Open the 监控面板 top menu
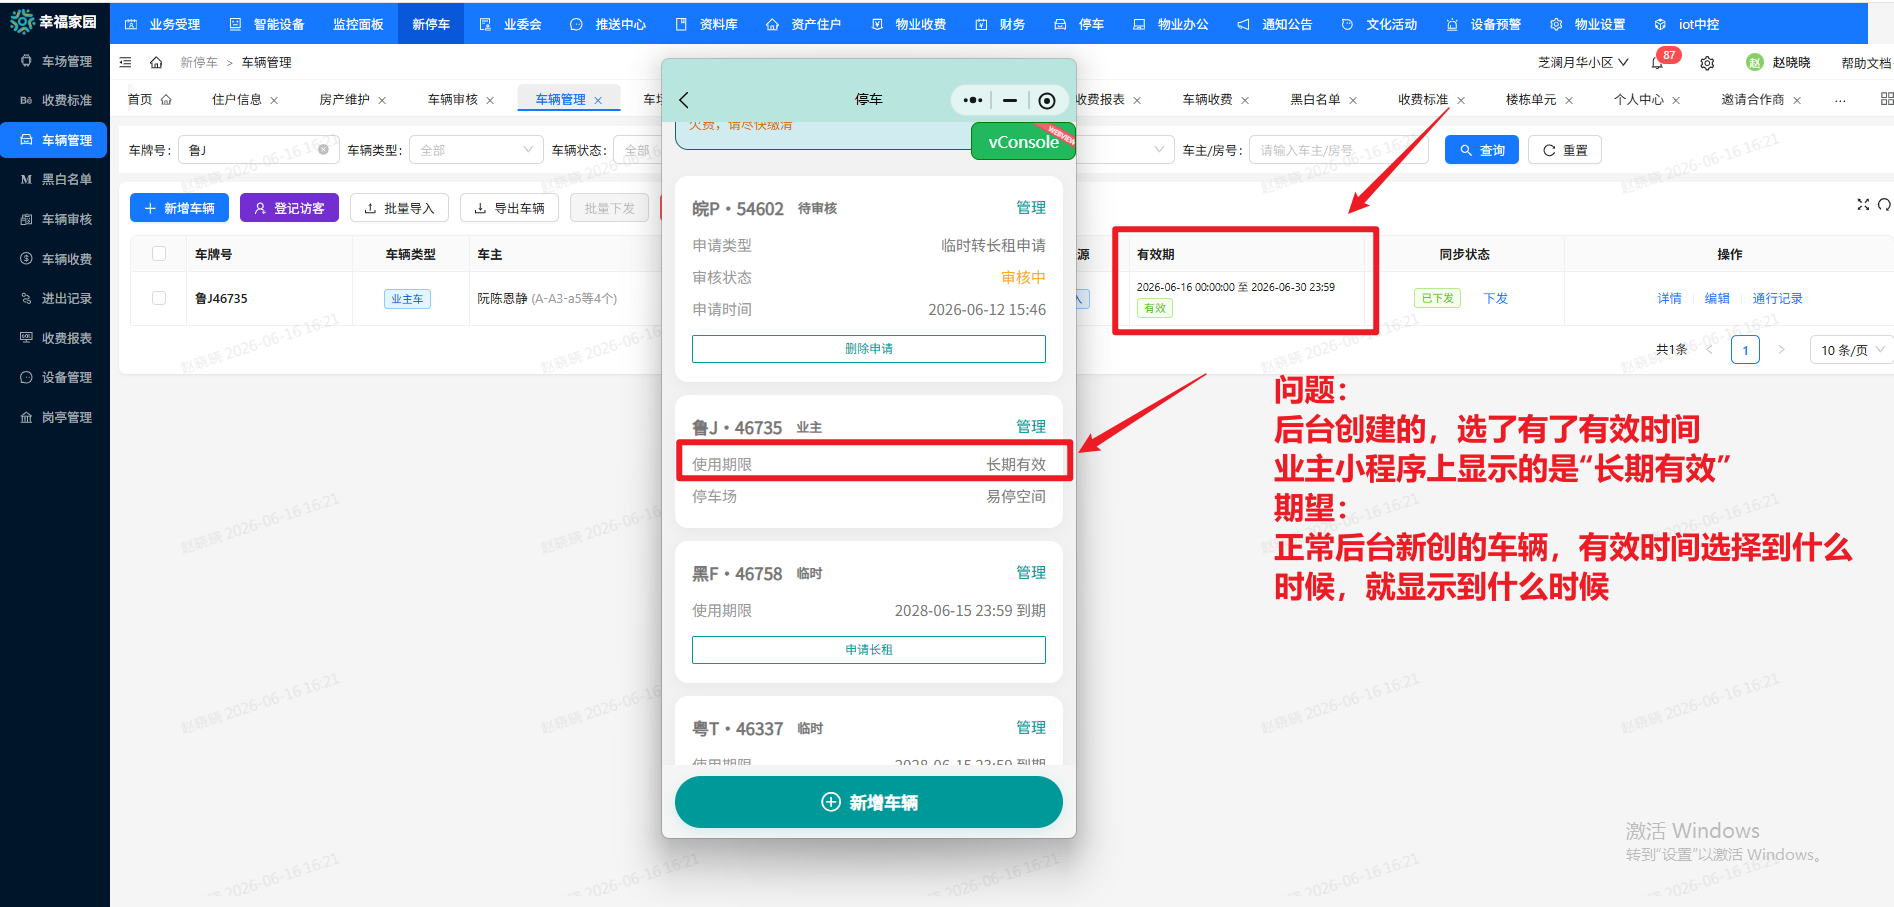1894x907 pixels. pos(358,24)
